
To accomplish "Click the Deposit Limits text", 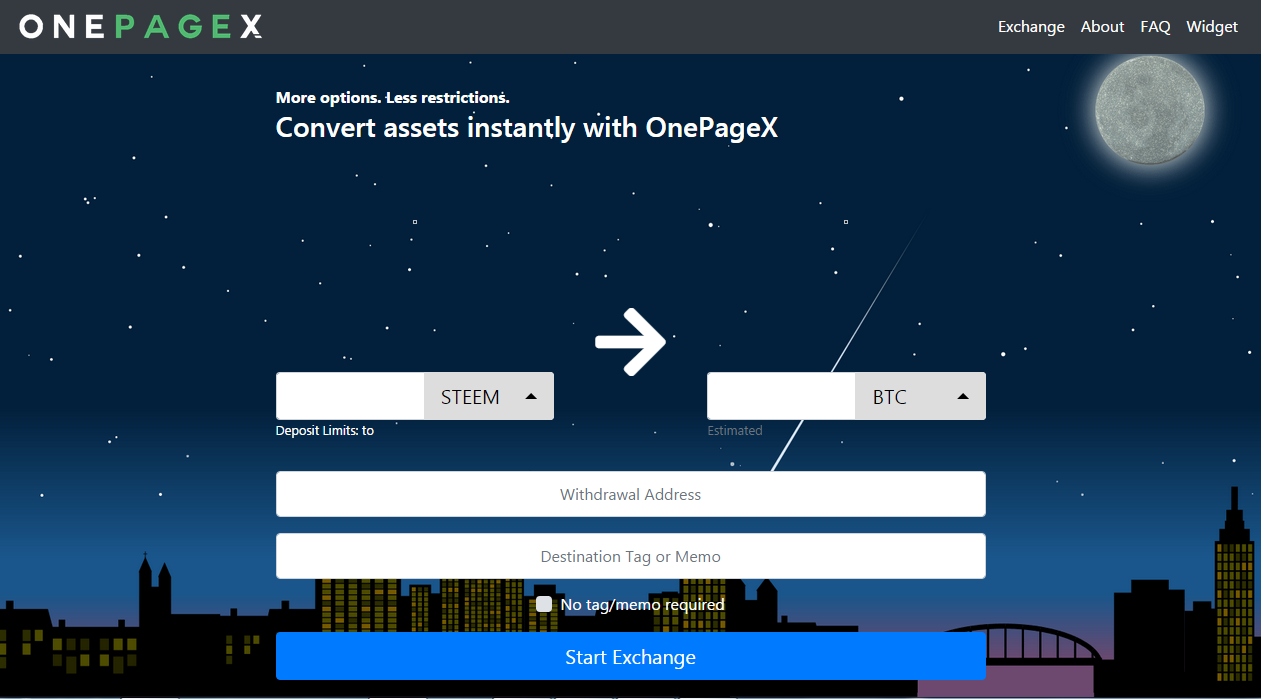I will tap(325, 430).
